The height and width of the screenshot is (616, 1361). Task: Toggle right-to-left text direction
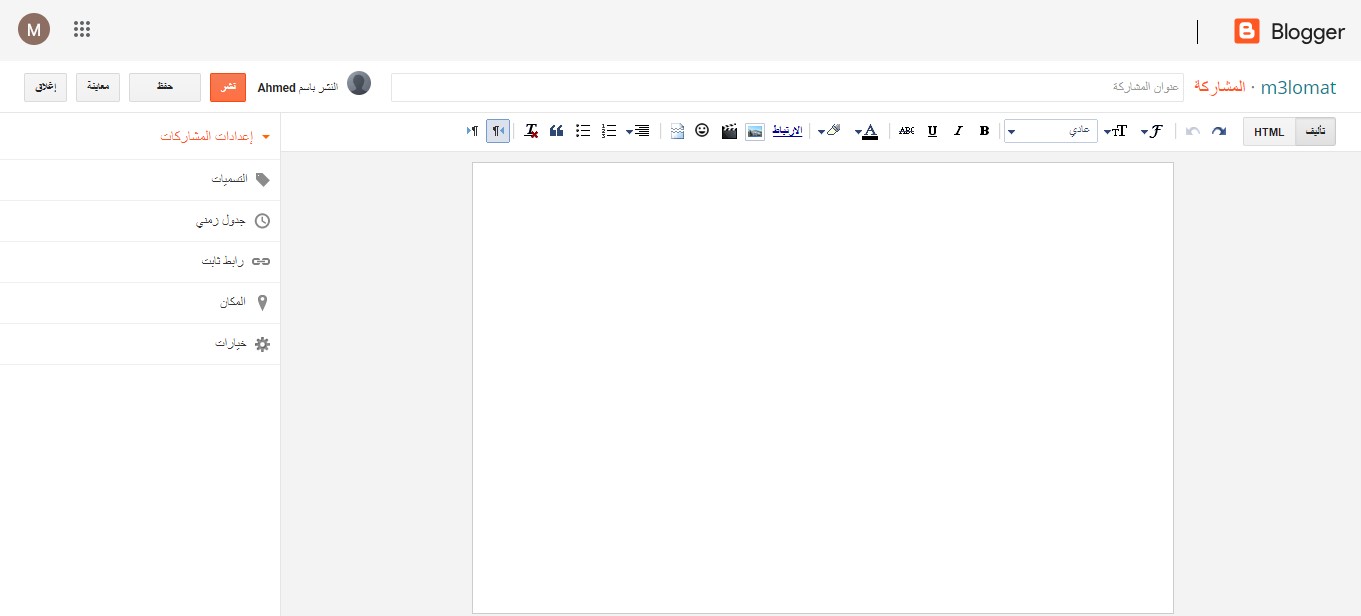(498, 131)
